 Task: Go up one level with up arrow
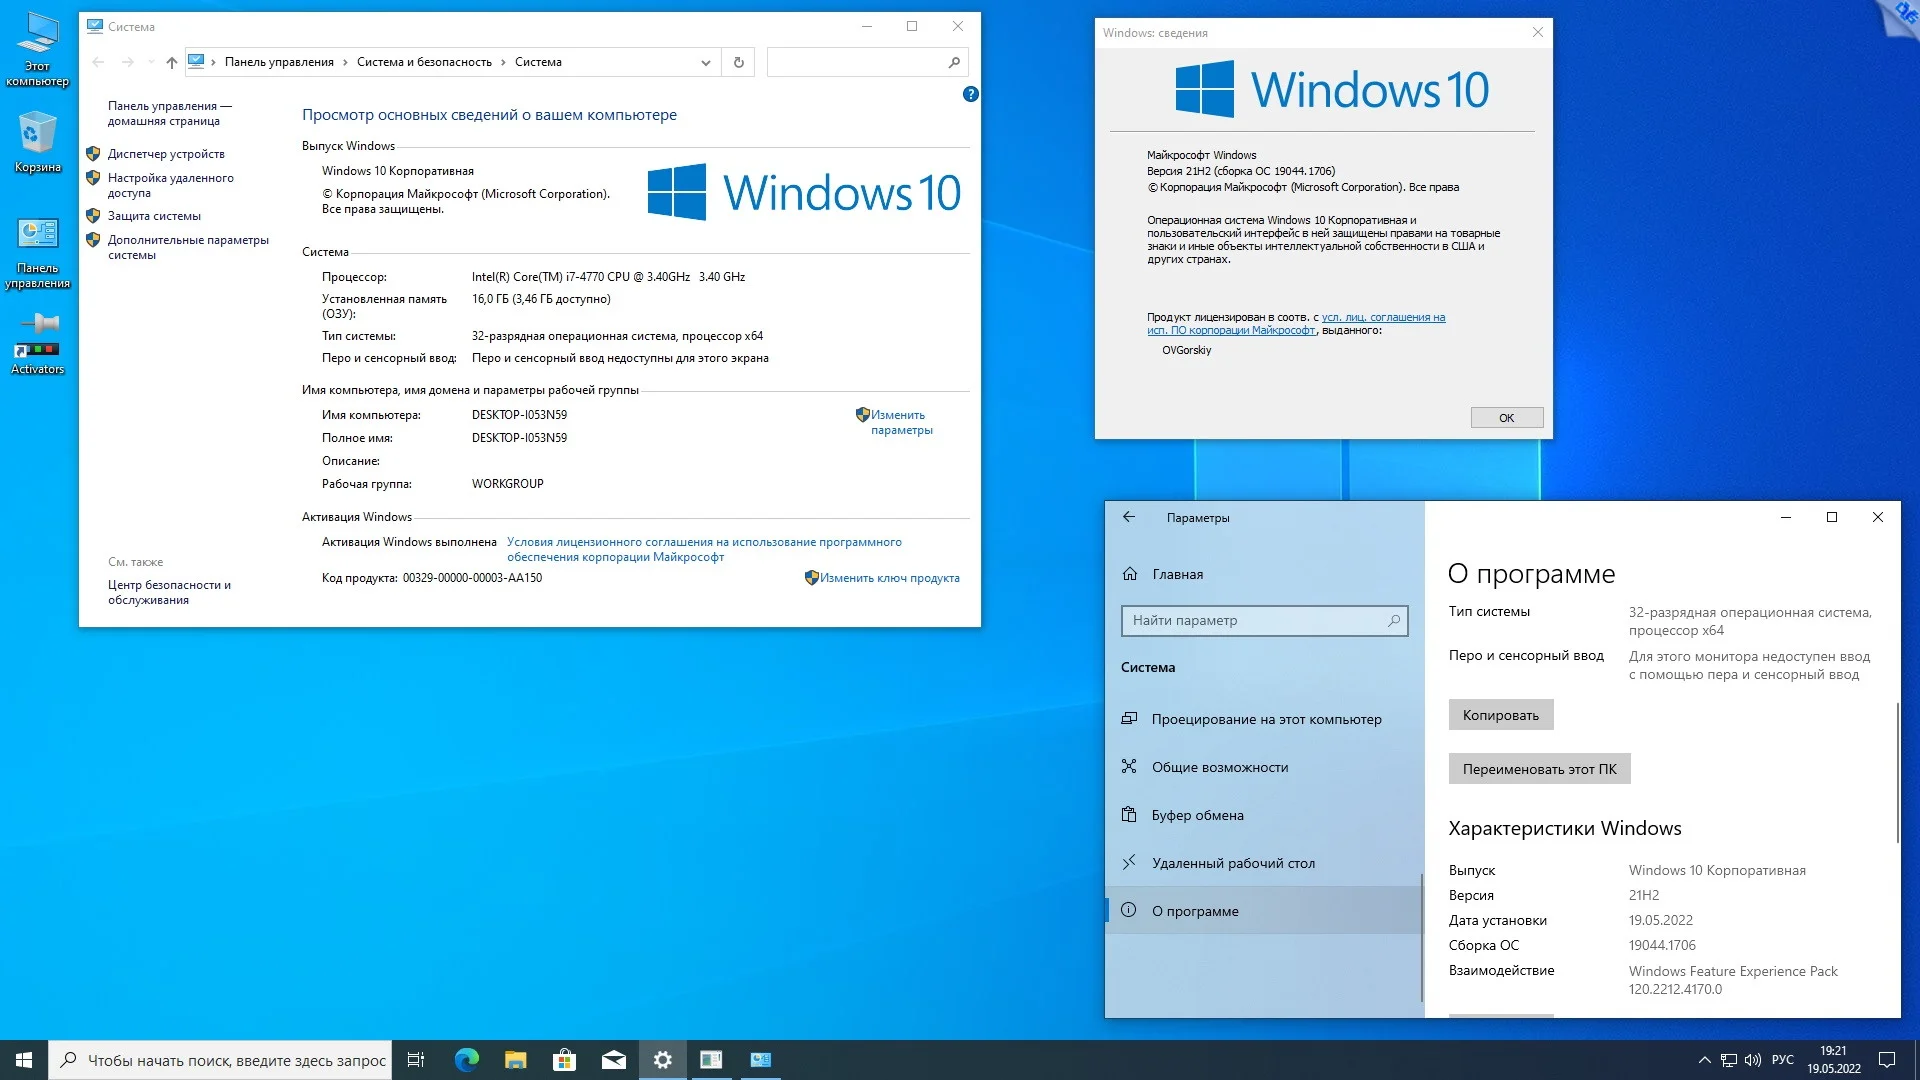tap(172, 62)
